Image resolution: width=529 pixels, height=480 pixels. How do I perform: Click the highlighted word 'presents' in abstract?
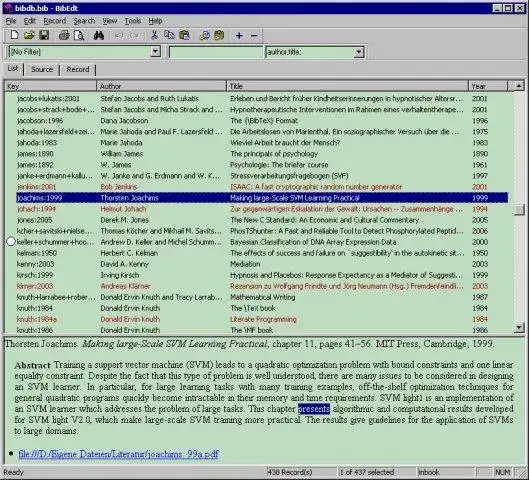(x=314, y=409)
